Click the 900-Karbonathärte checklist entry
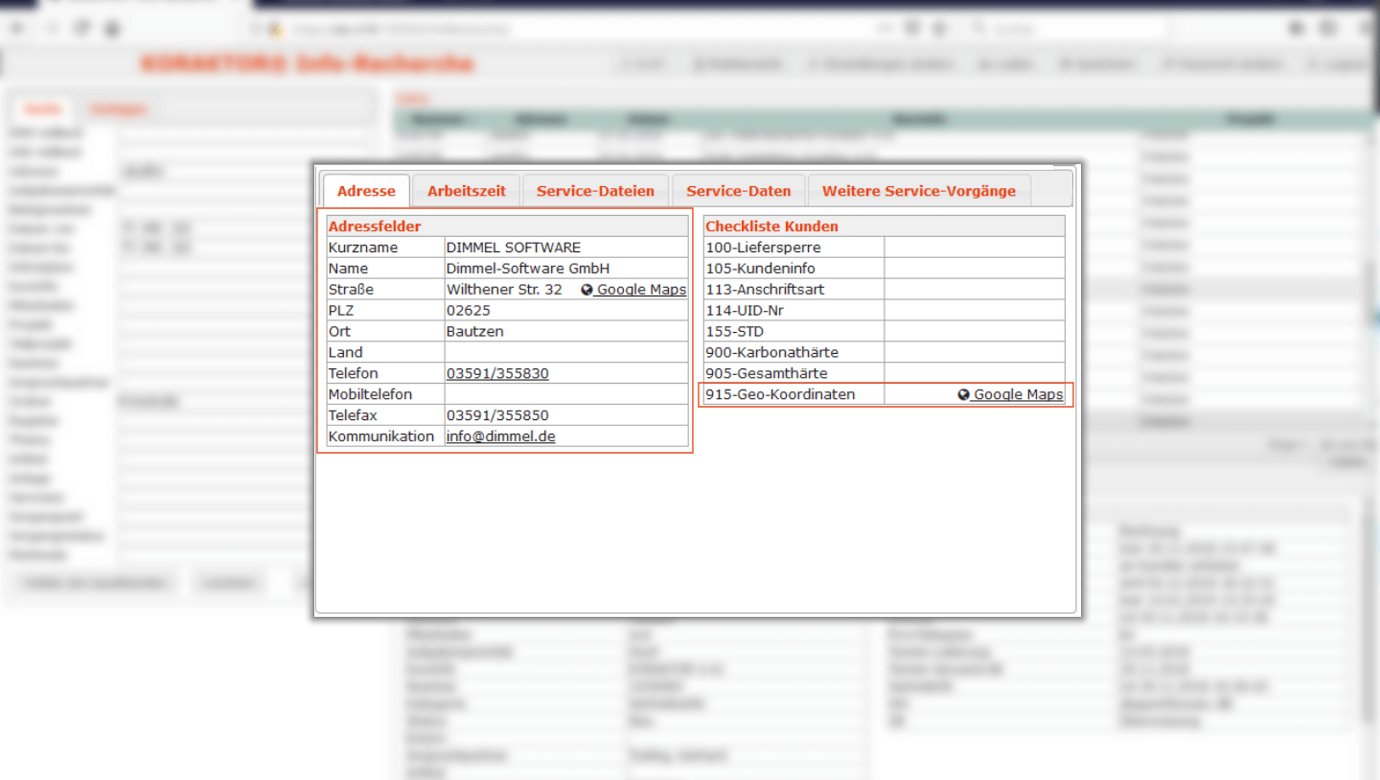Image resolution: width=1380 pixels, height=780 pixels. tap(771, 353)
